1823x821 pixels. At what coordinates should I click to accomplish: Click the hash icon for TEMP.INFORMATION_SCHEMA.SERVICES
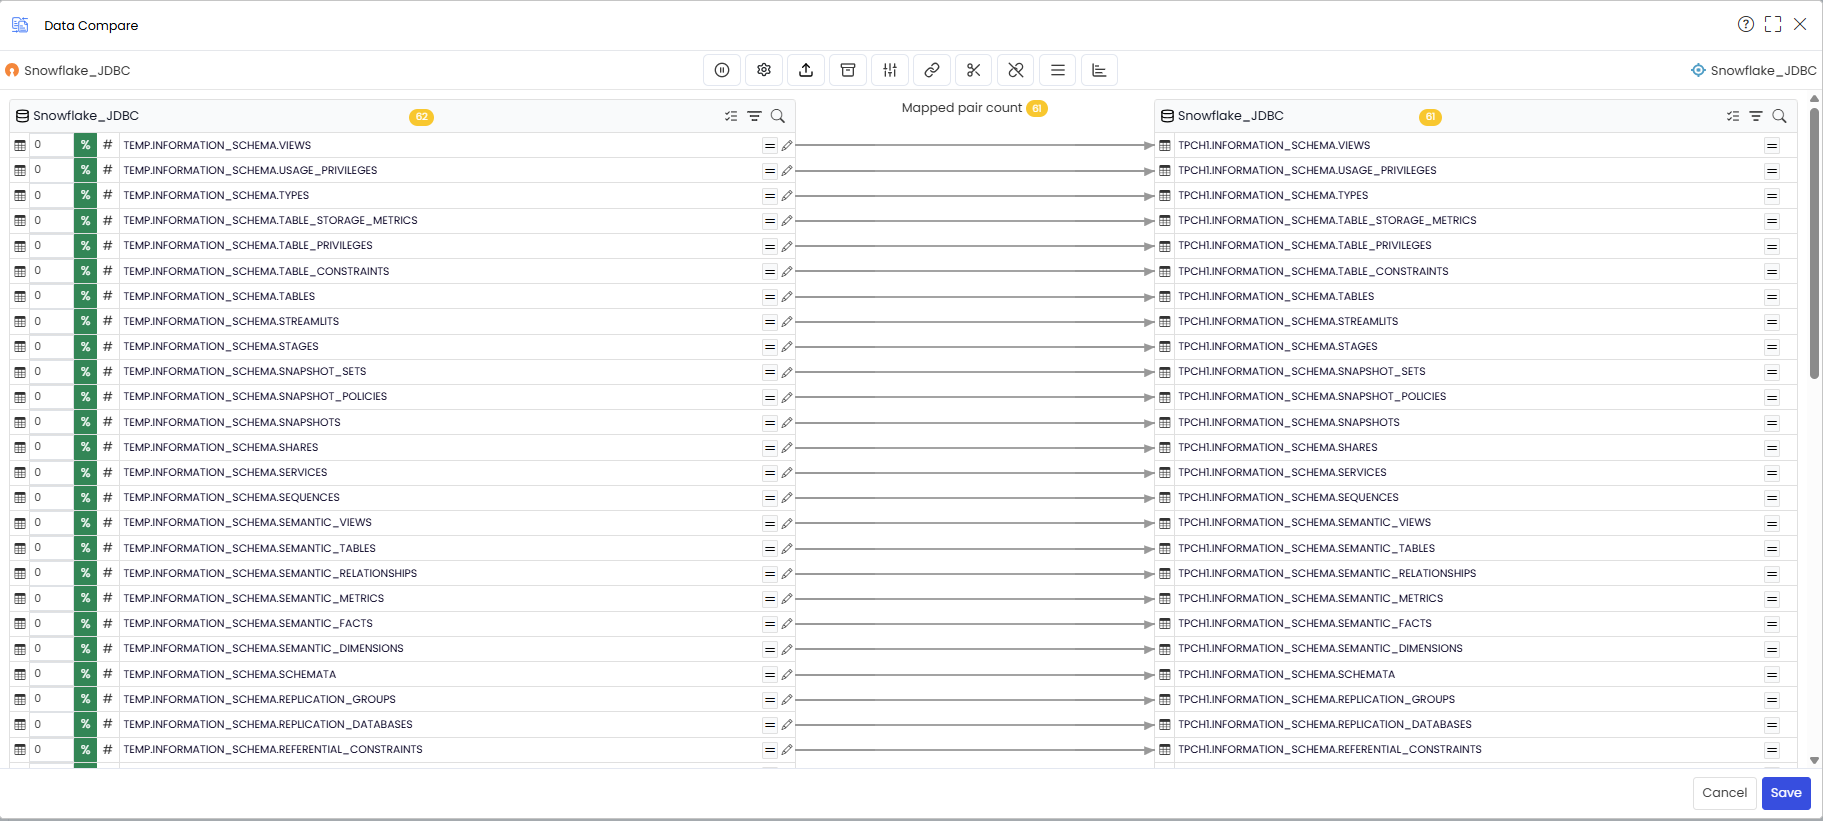click(108, 472)
